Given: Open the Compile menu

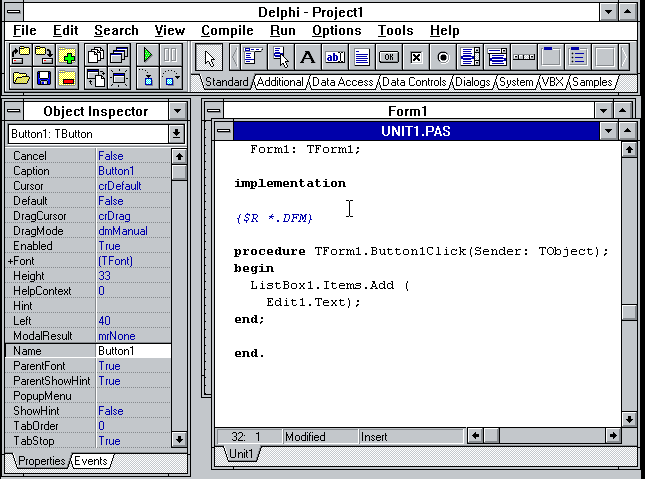Looking at the screenshot, I should [227, 31].
